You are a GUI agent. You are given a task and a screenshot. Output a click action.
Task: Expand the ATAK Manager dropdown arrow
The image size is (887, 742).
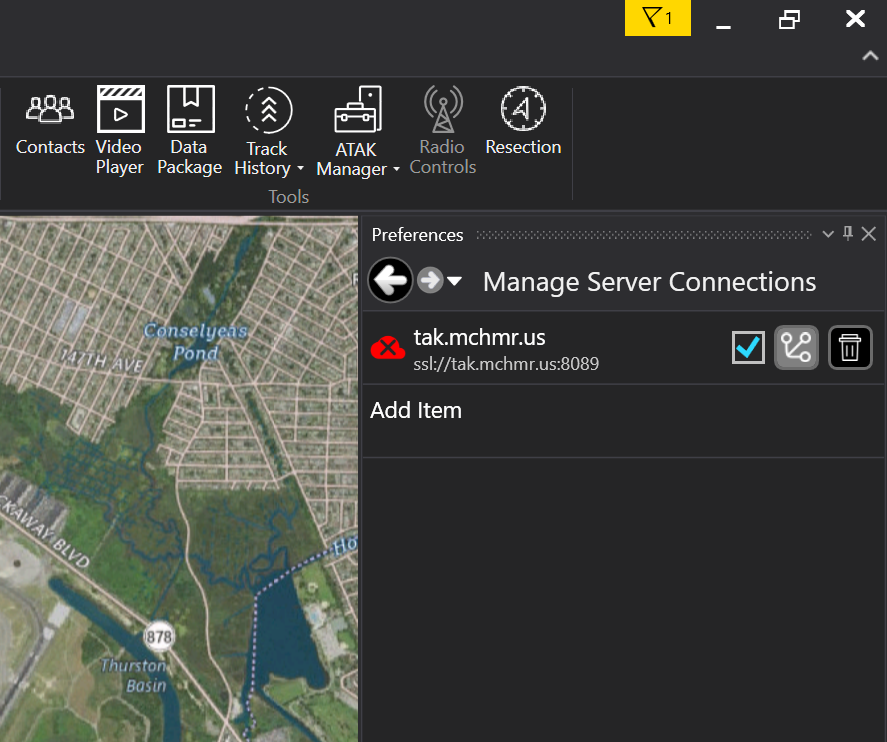click(397, 169)
